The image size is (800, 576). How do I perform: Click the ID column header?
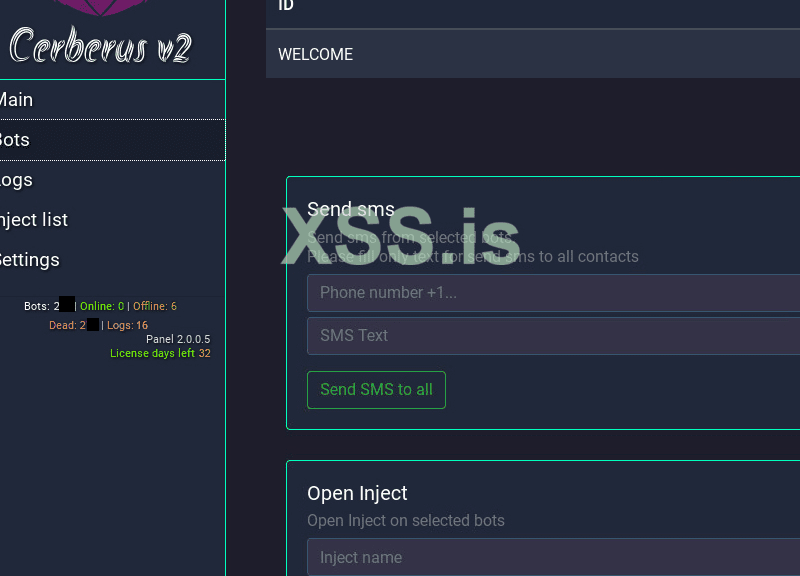(x=286, y=6)
